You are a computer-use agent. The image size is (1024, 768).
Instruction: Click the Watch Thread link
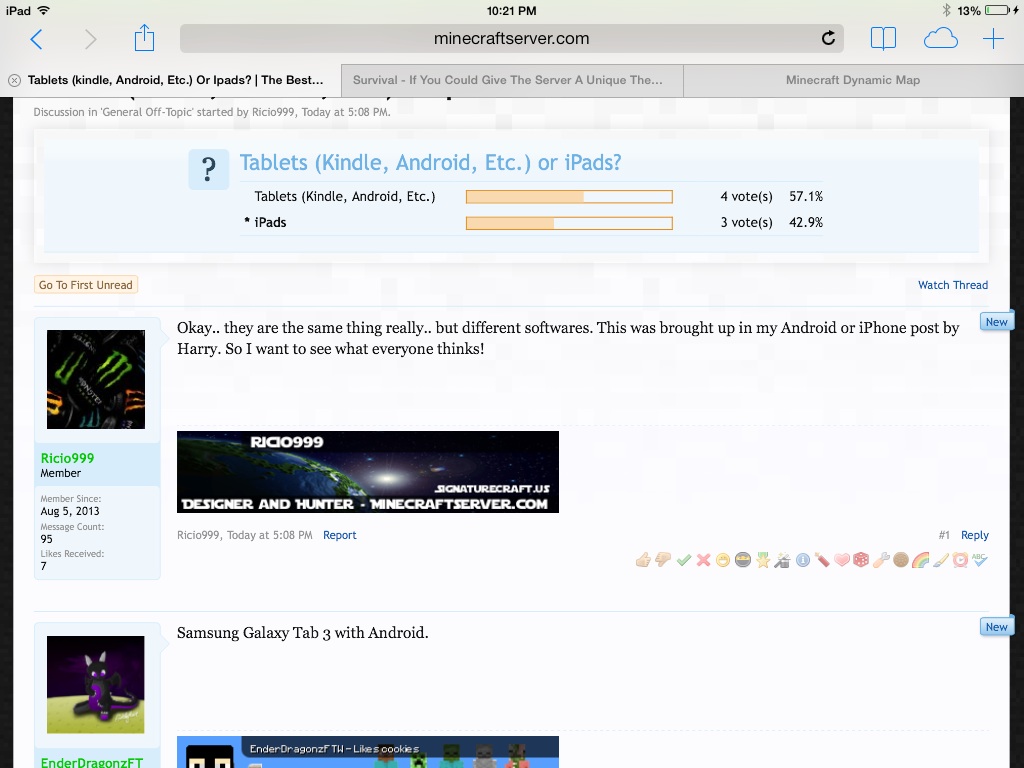[x=953, y=285]
